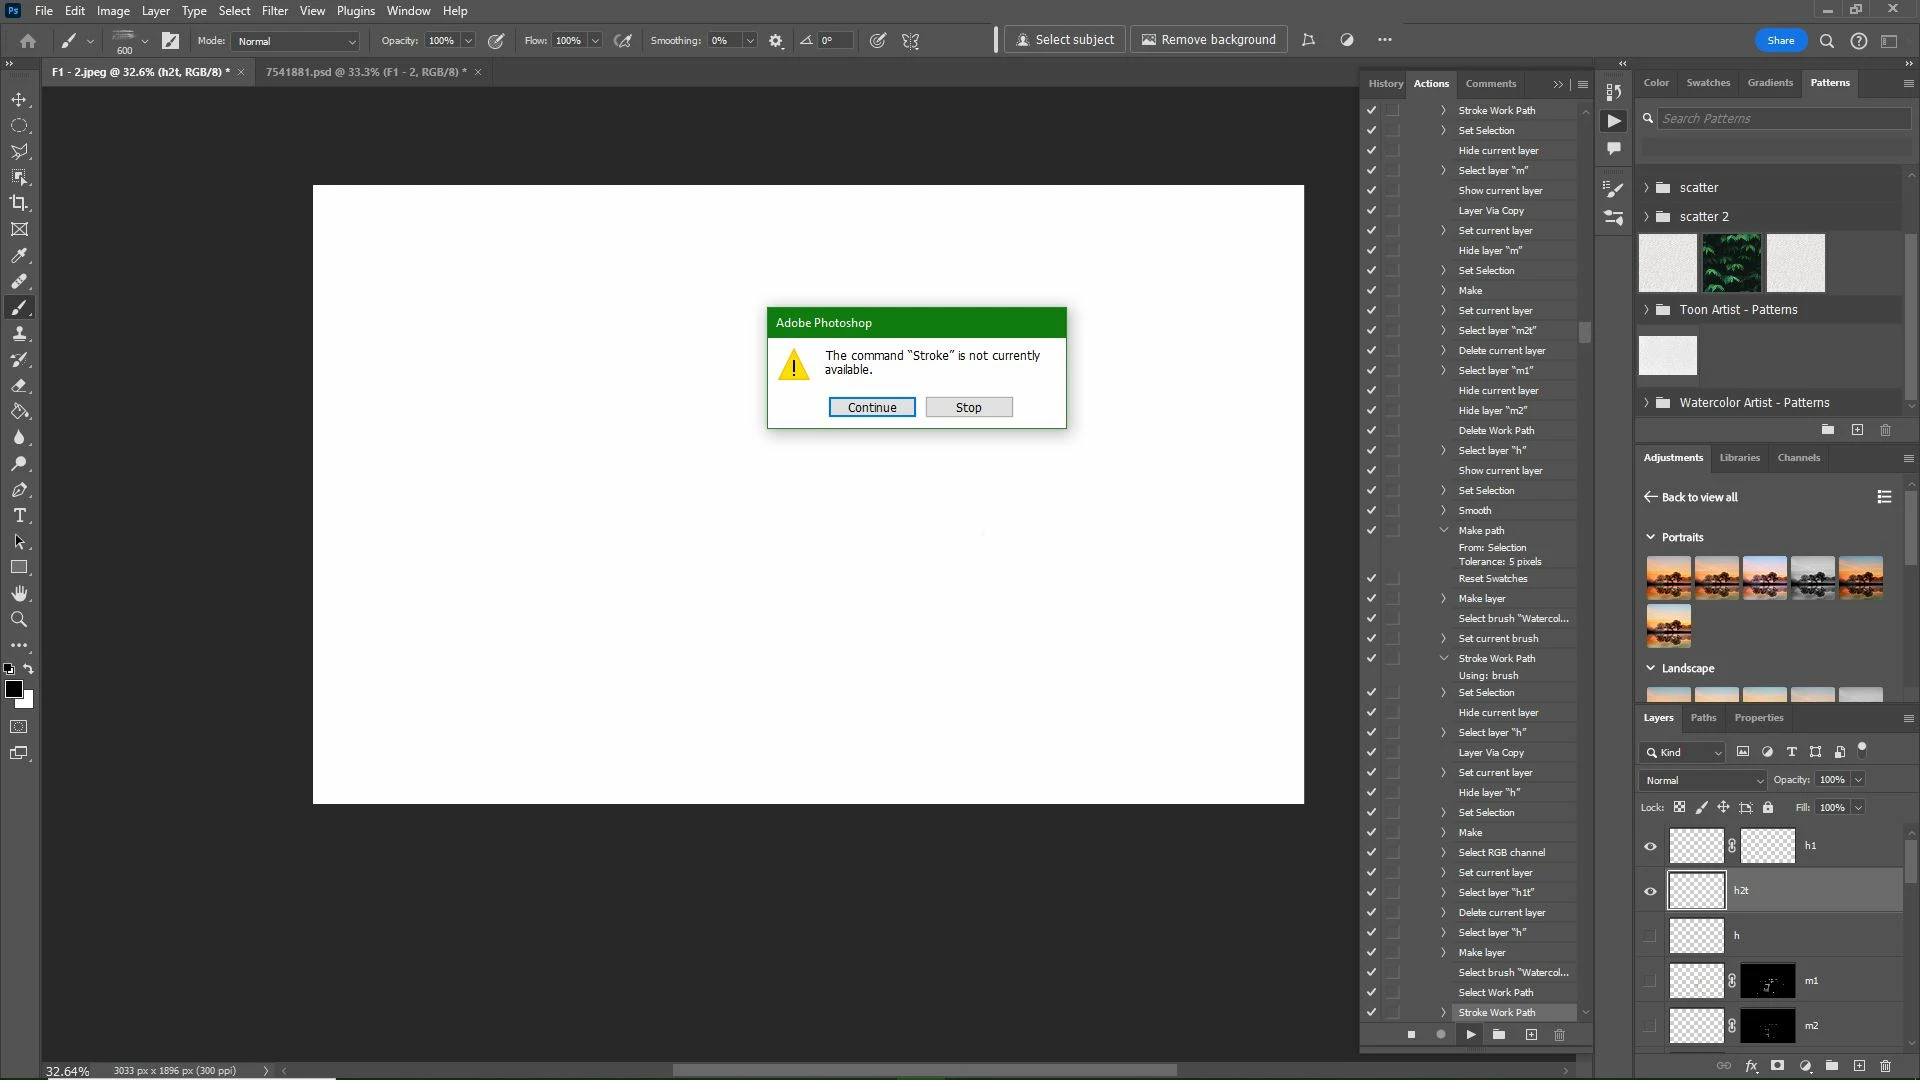1920x1080 pixels.
Task: Click the foreground color swatch
Action: pyautogui.click(x=14, y=689)
